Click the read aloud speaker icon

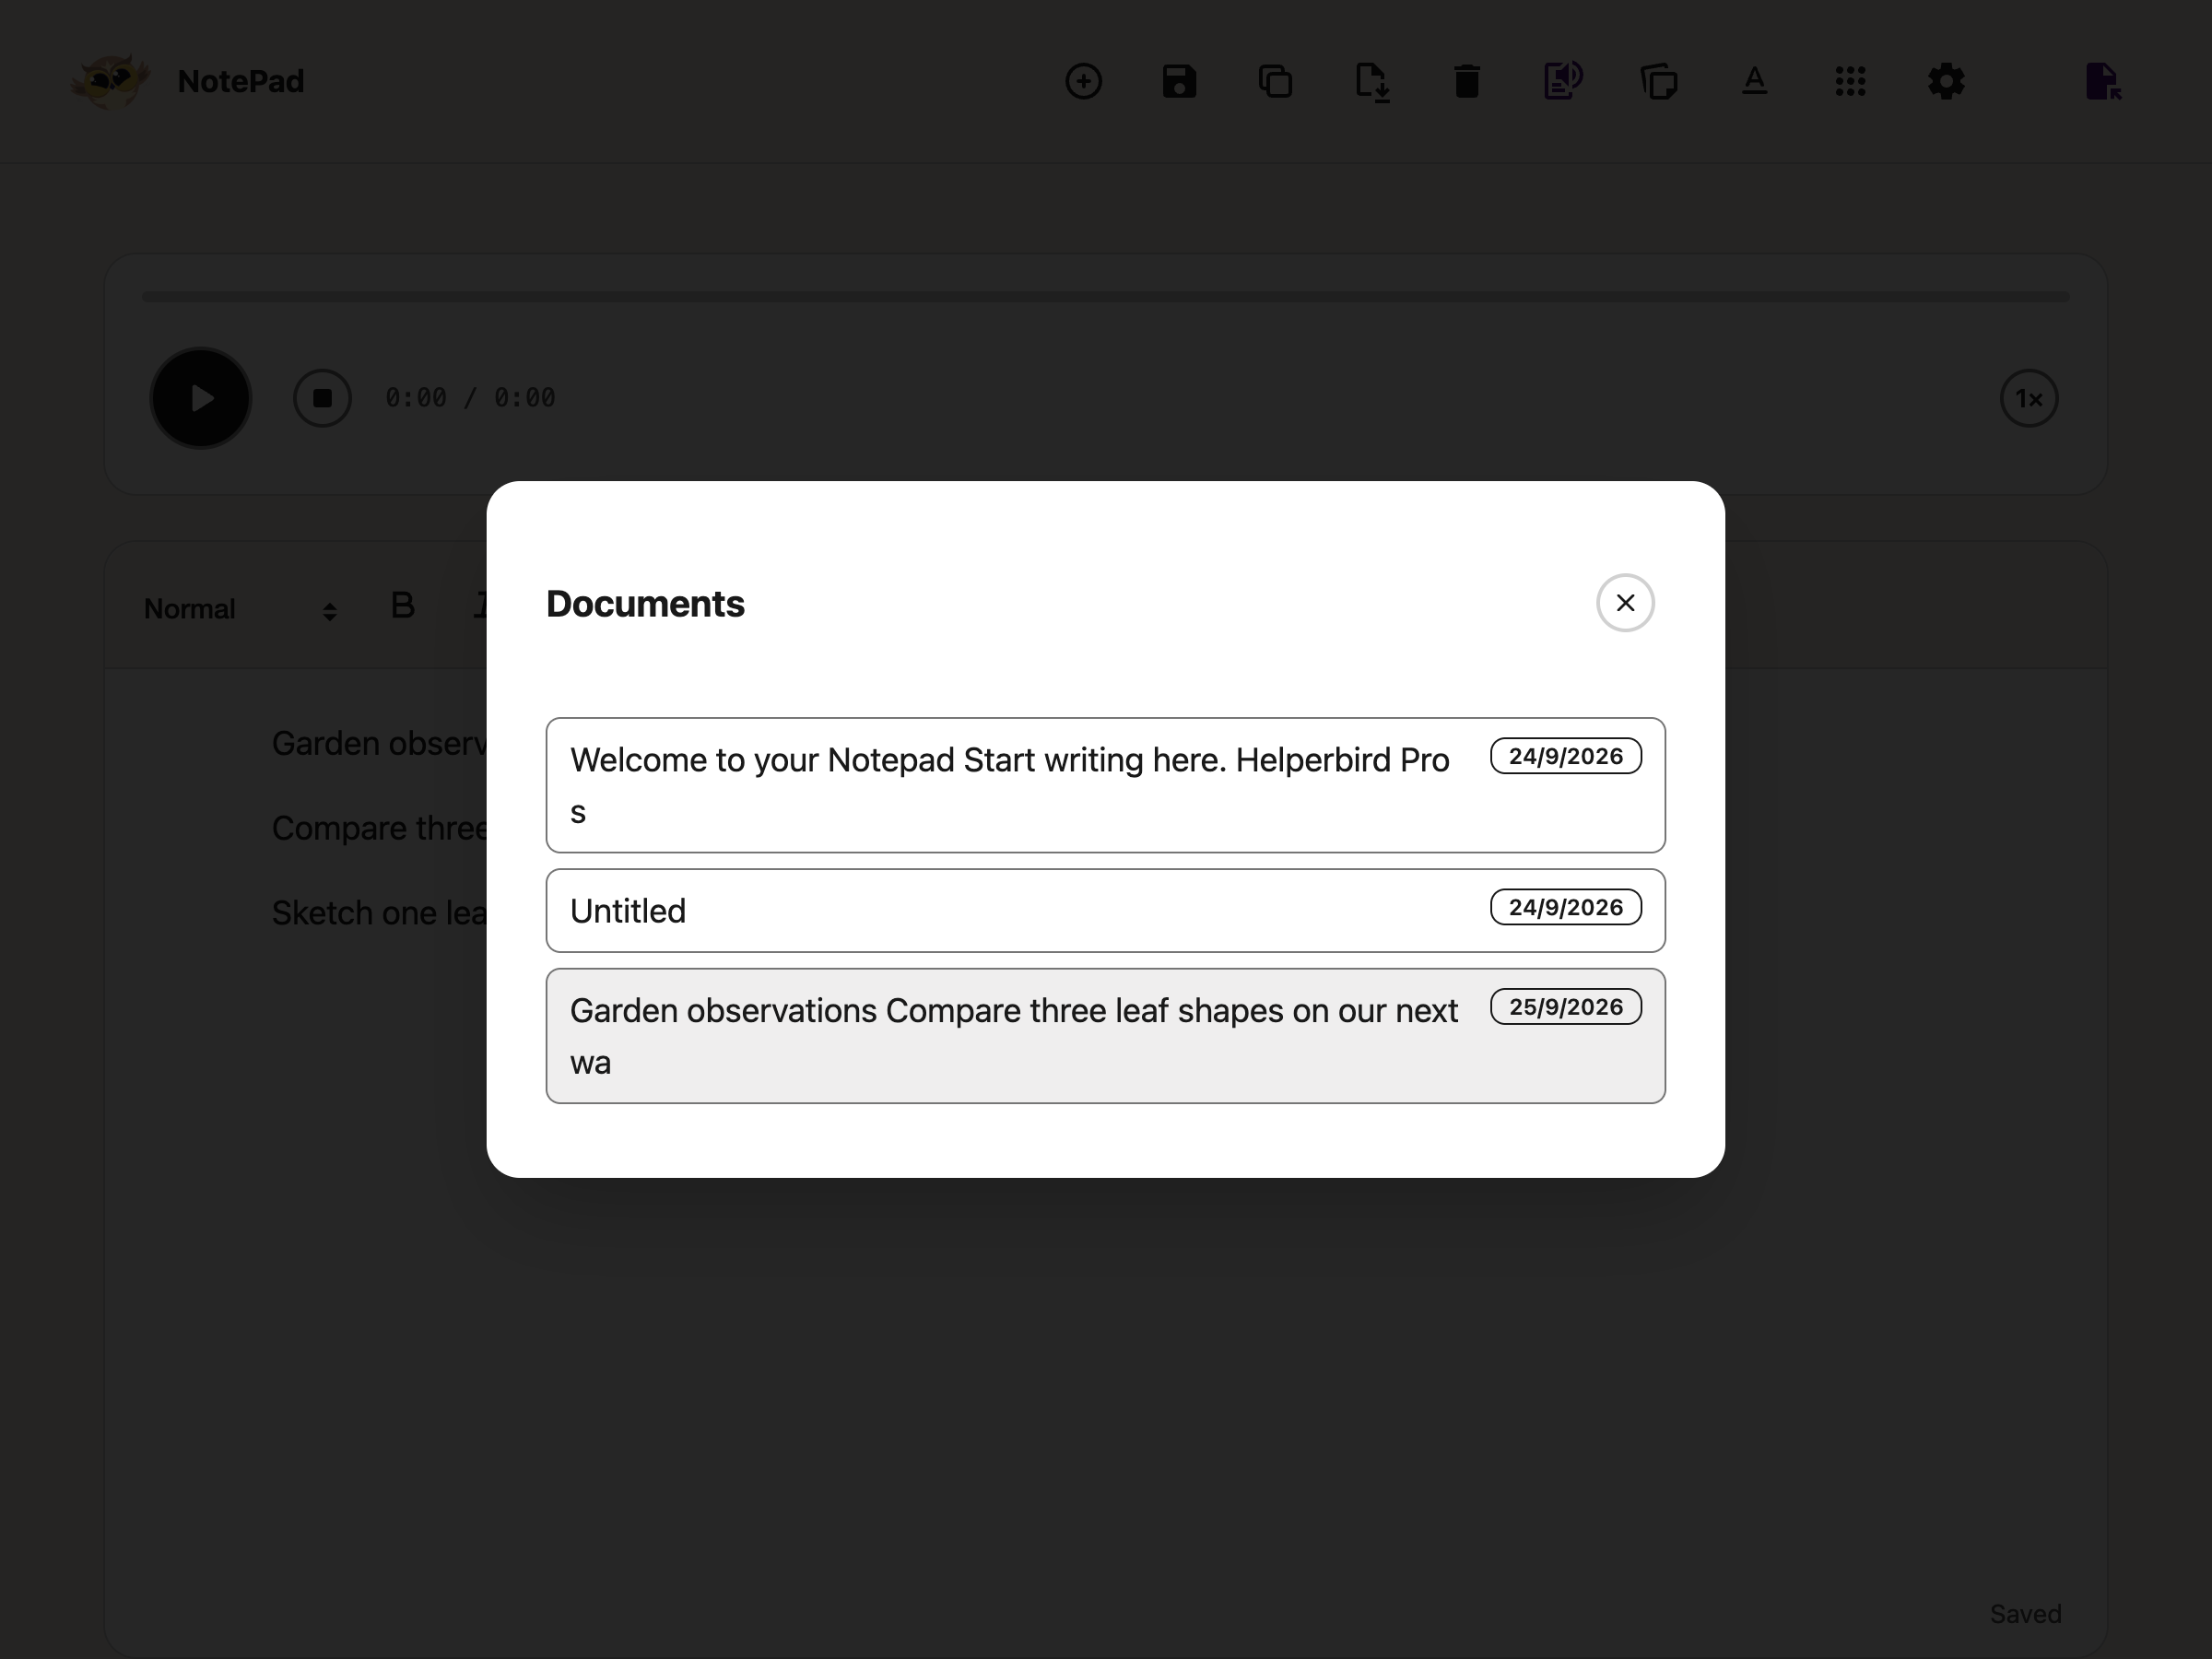point(1563,81)
